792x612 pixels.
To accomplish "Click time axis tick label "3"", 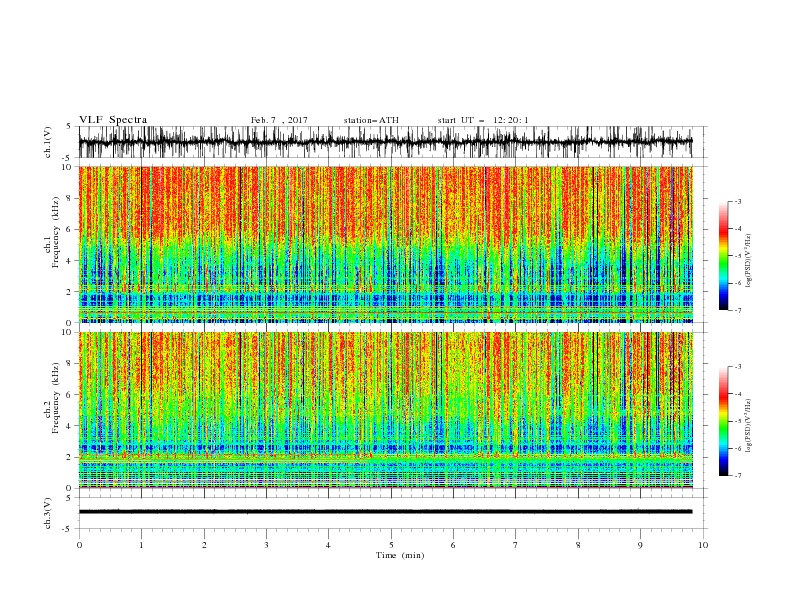I will tap(266, 545).
